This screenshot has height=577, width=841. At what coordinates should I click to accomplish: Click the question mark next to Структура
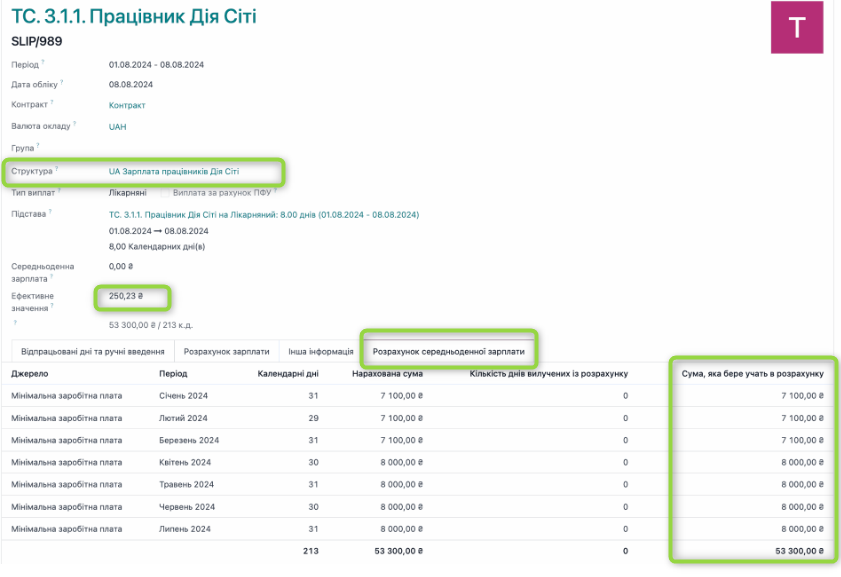click(x=57, y=169)
